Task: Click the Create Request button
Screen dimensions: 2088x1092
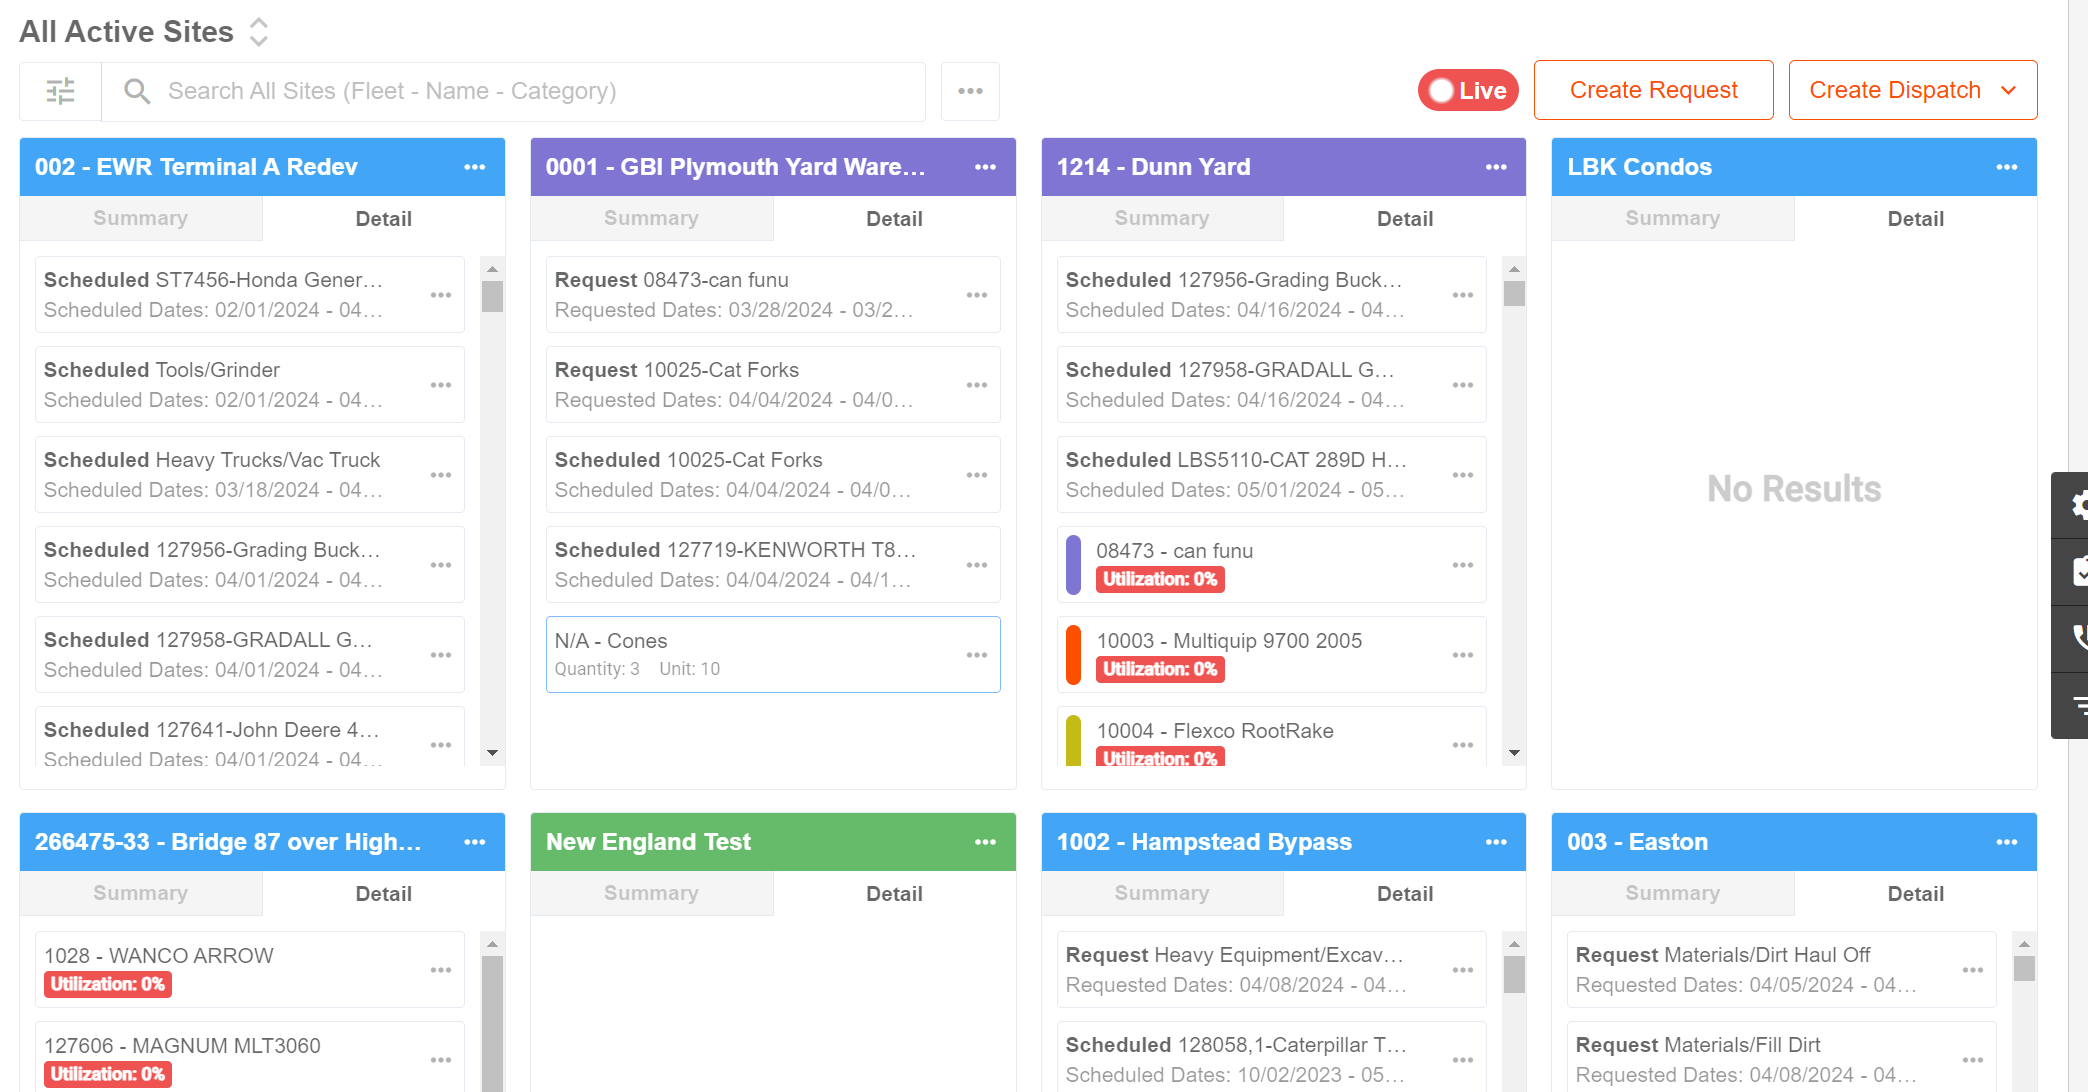Action: [x=1653, y=90]
